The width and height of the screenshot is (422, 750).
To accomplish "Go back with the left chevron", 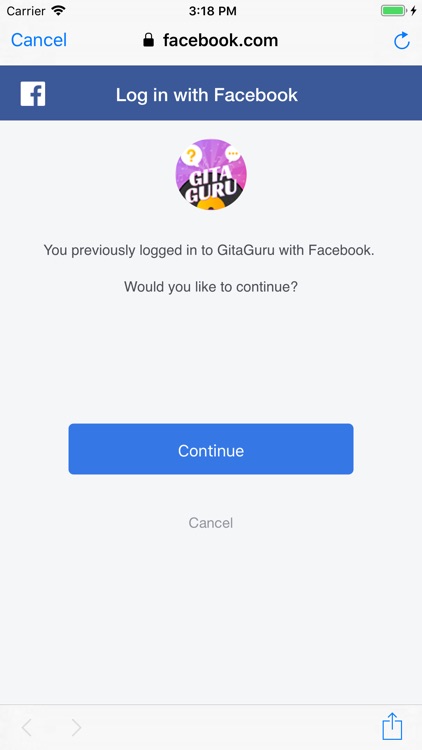I will 27,728.
